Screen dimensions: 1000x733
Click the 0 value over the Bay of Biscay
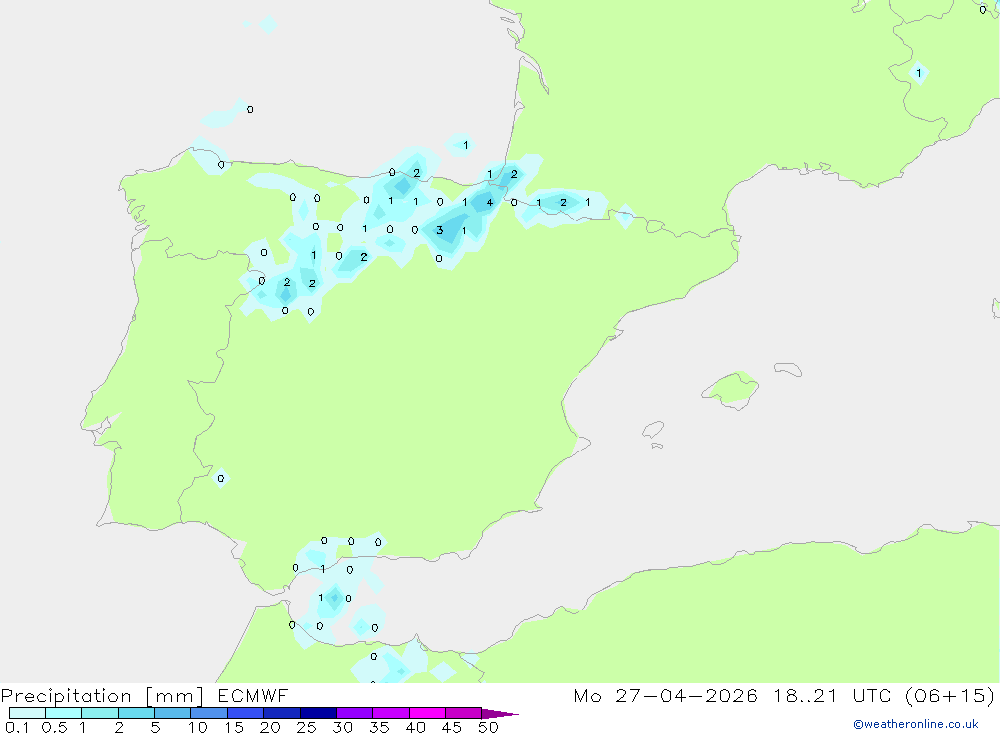250,110
